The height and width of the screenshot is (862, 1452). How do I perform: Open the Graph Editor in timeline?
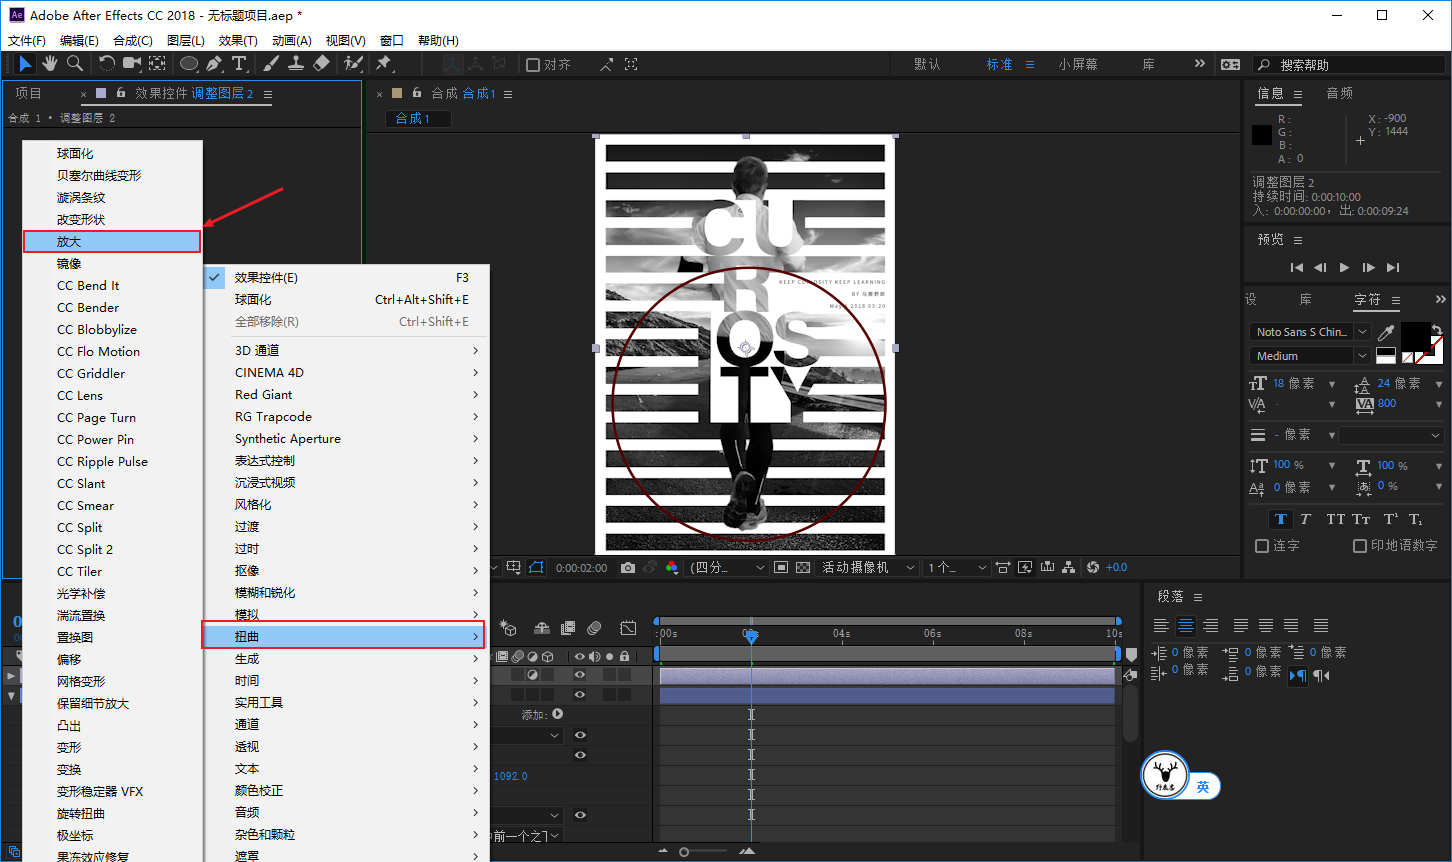coord(628,628)
